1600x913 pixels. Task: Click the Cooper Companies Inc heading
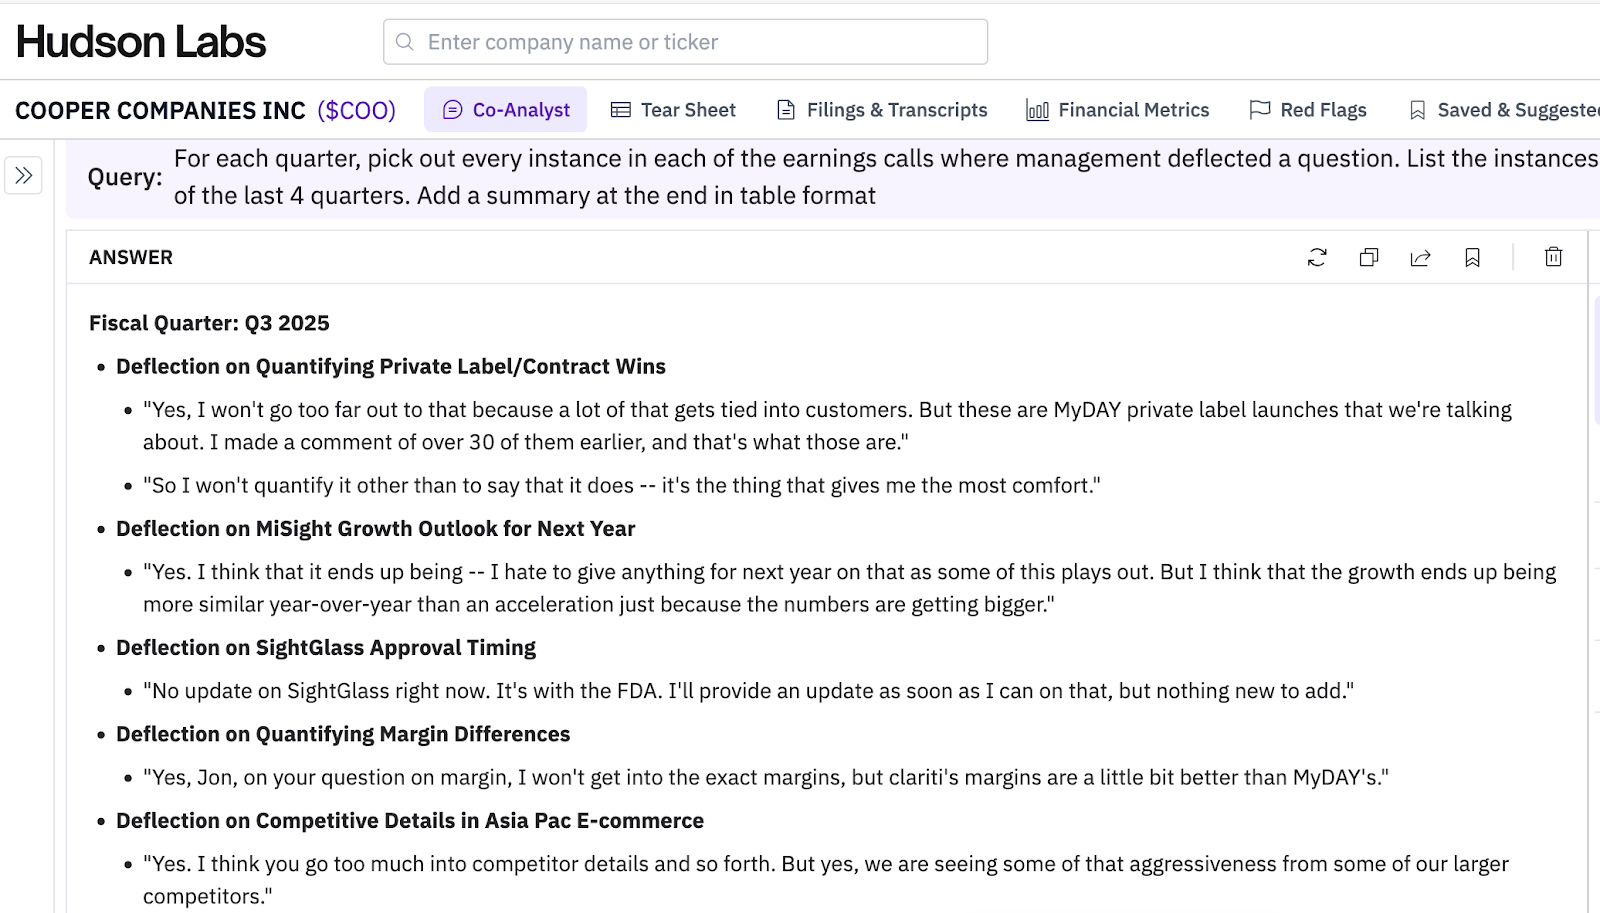[x=160, y=110]
